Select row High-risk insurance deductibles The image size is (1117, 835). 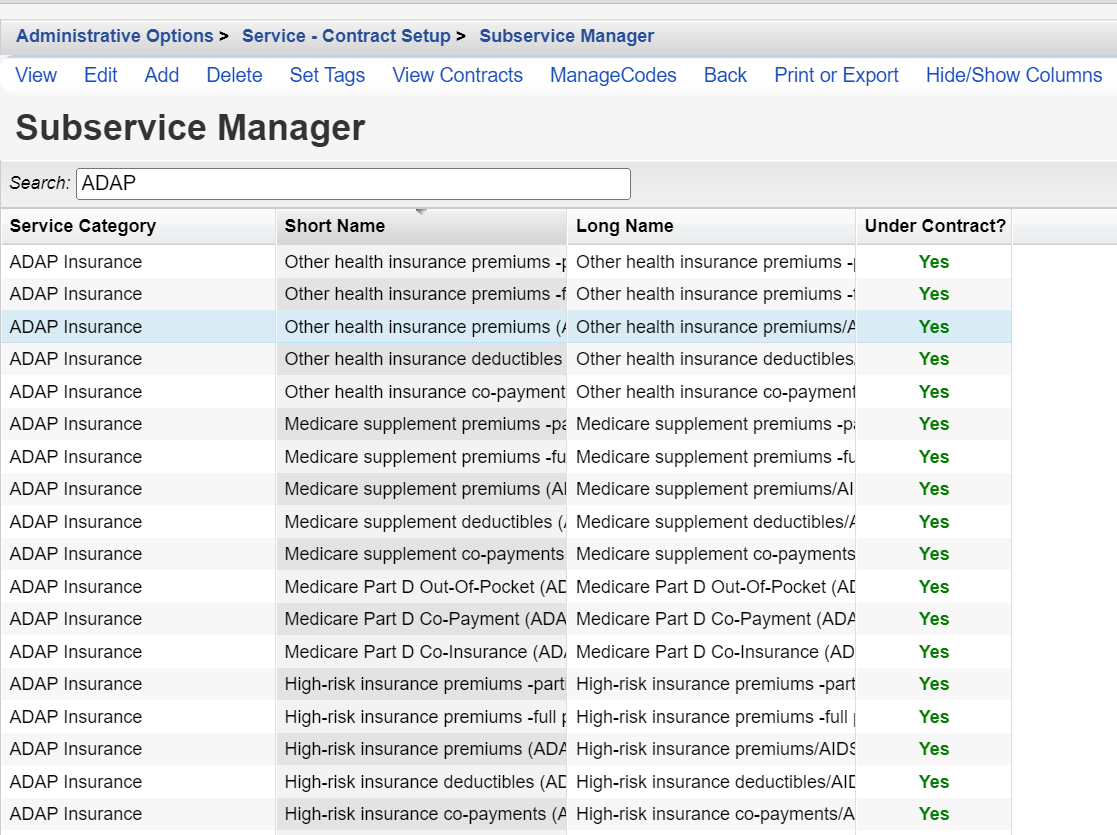506,782
